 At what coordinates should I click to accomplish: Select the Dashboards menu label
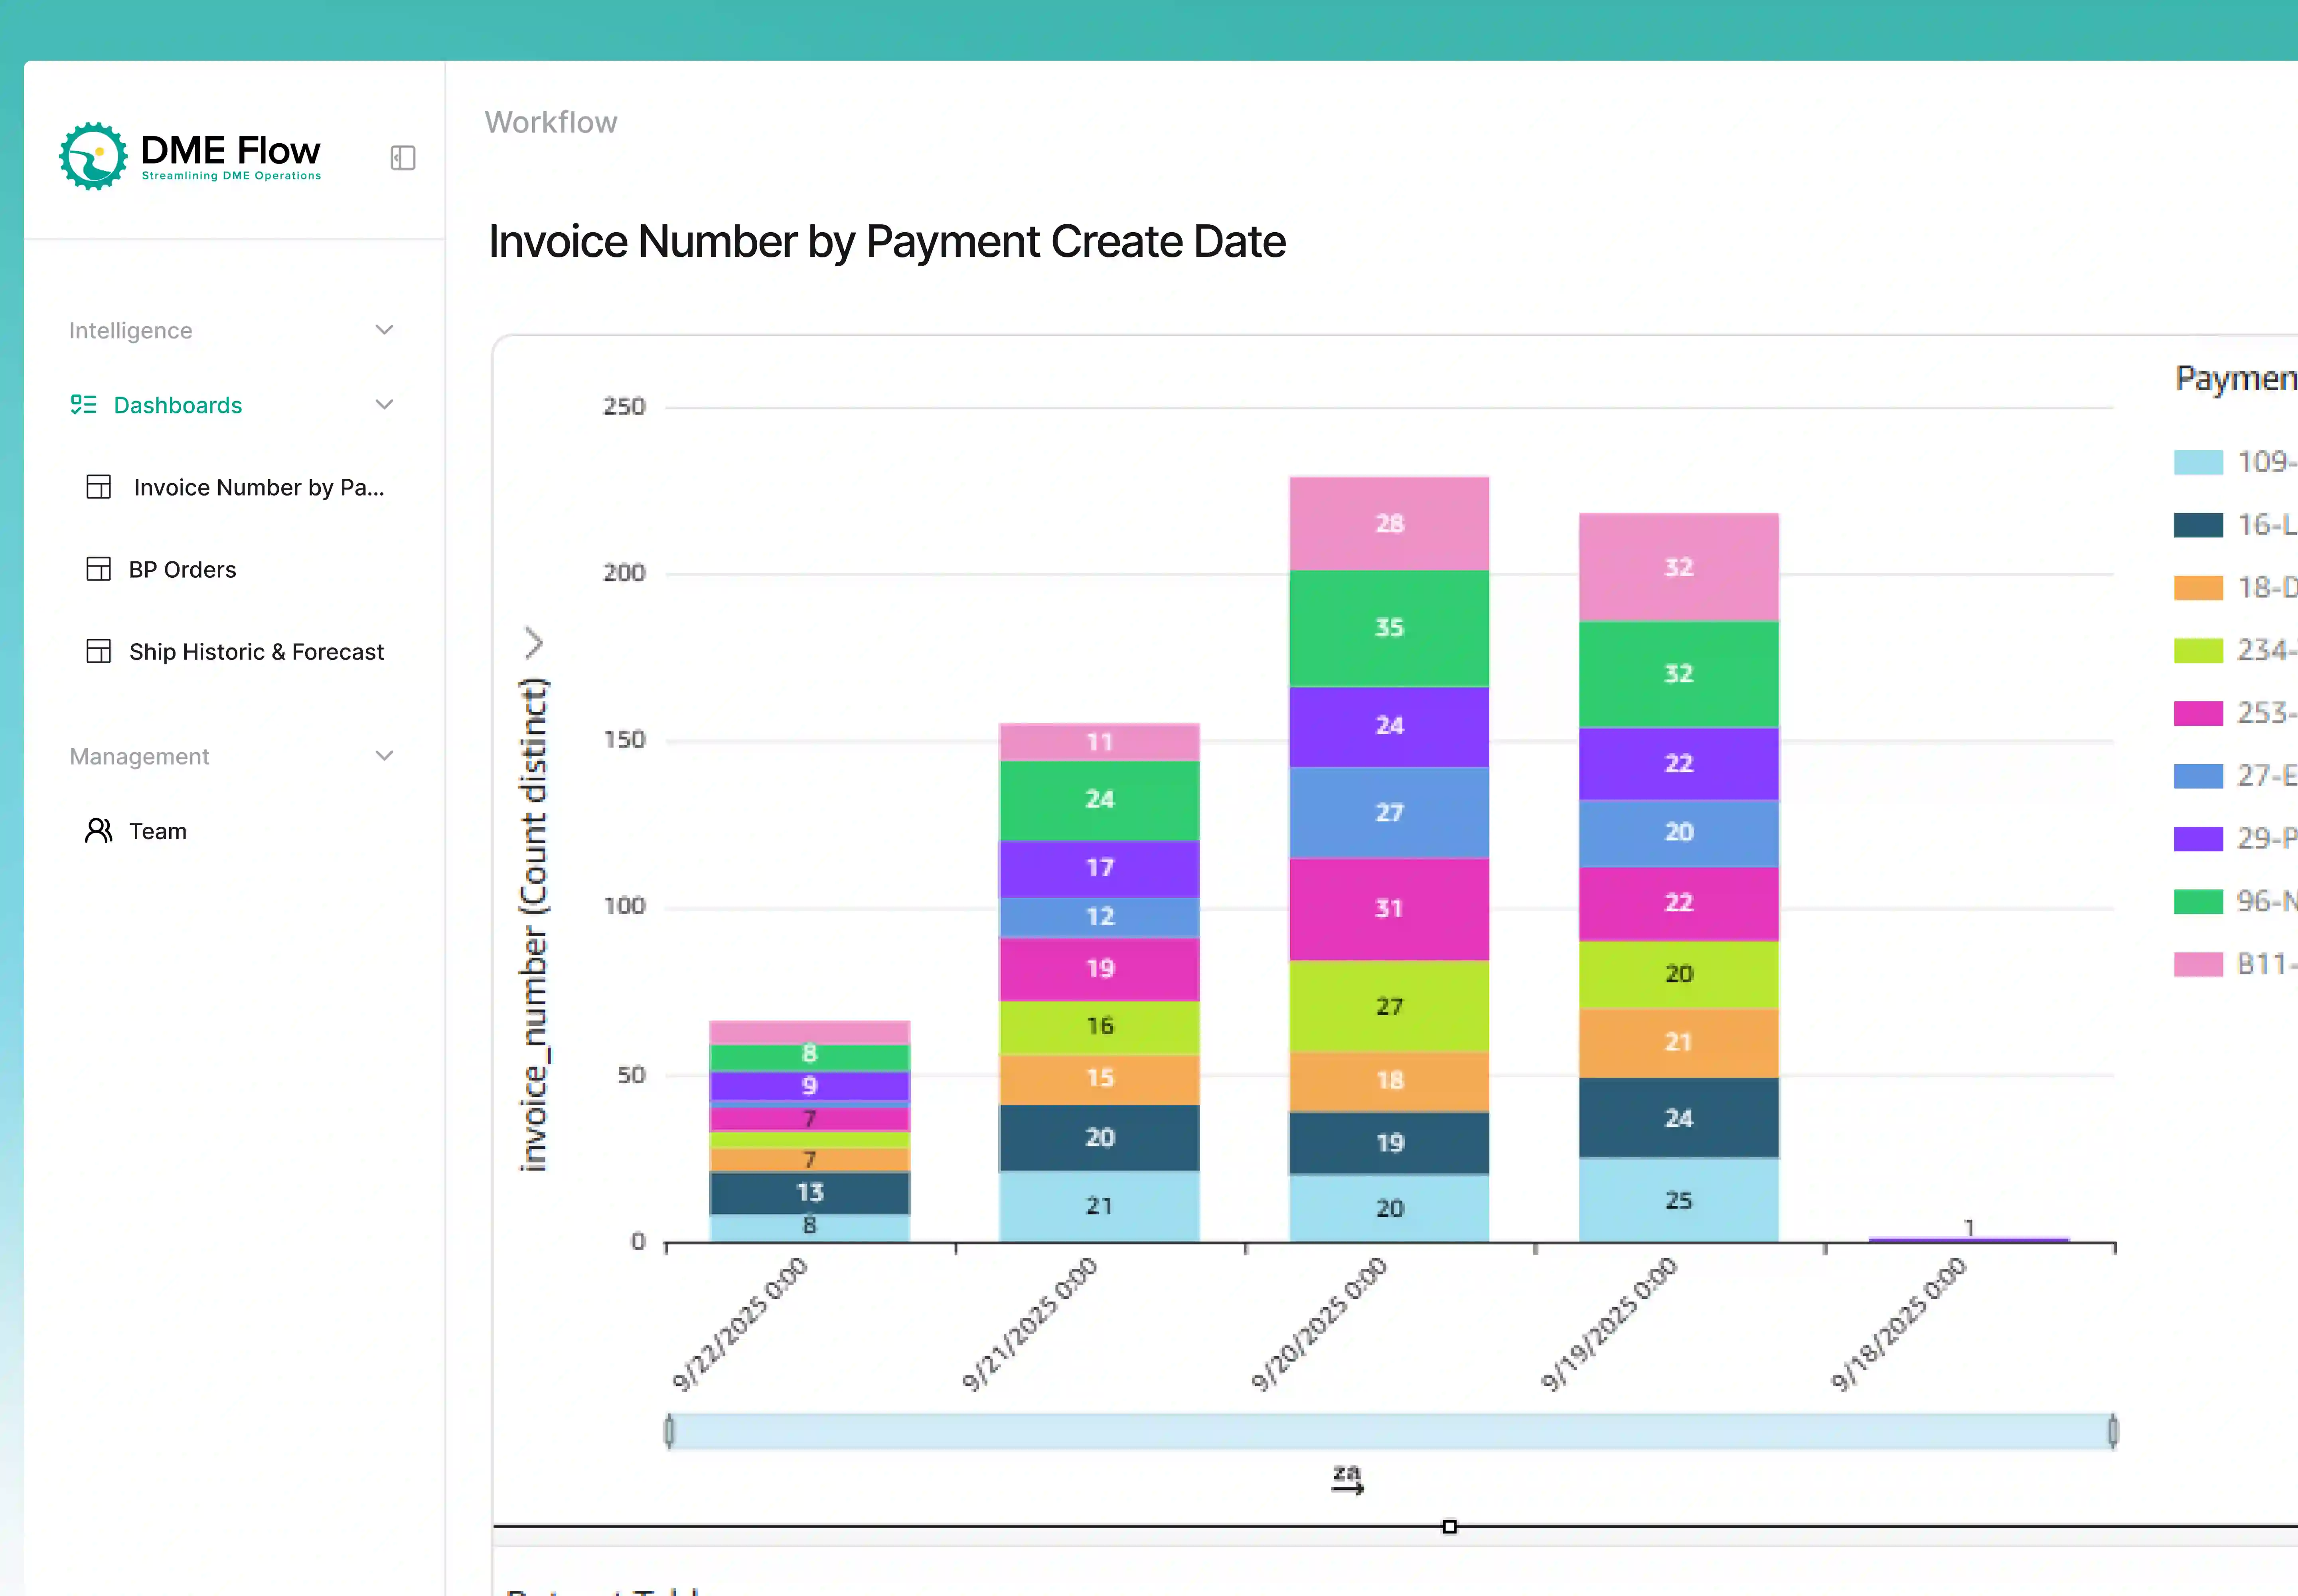(x=178, y=405)
